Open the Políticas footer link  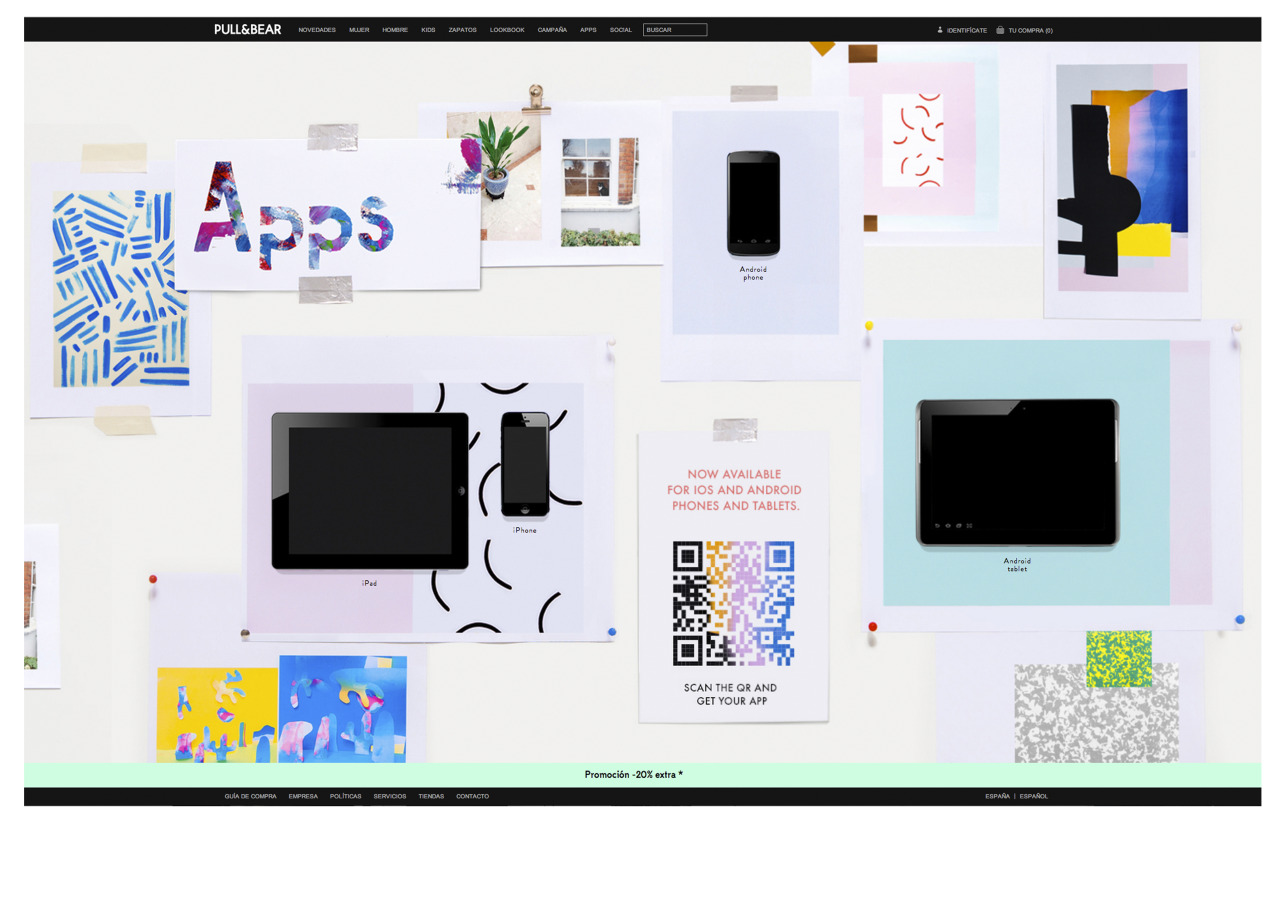pos(346,797)
